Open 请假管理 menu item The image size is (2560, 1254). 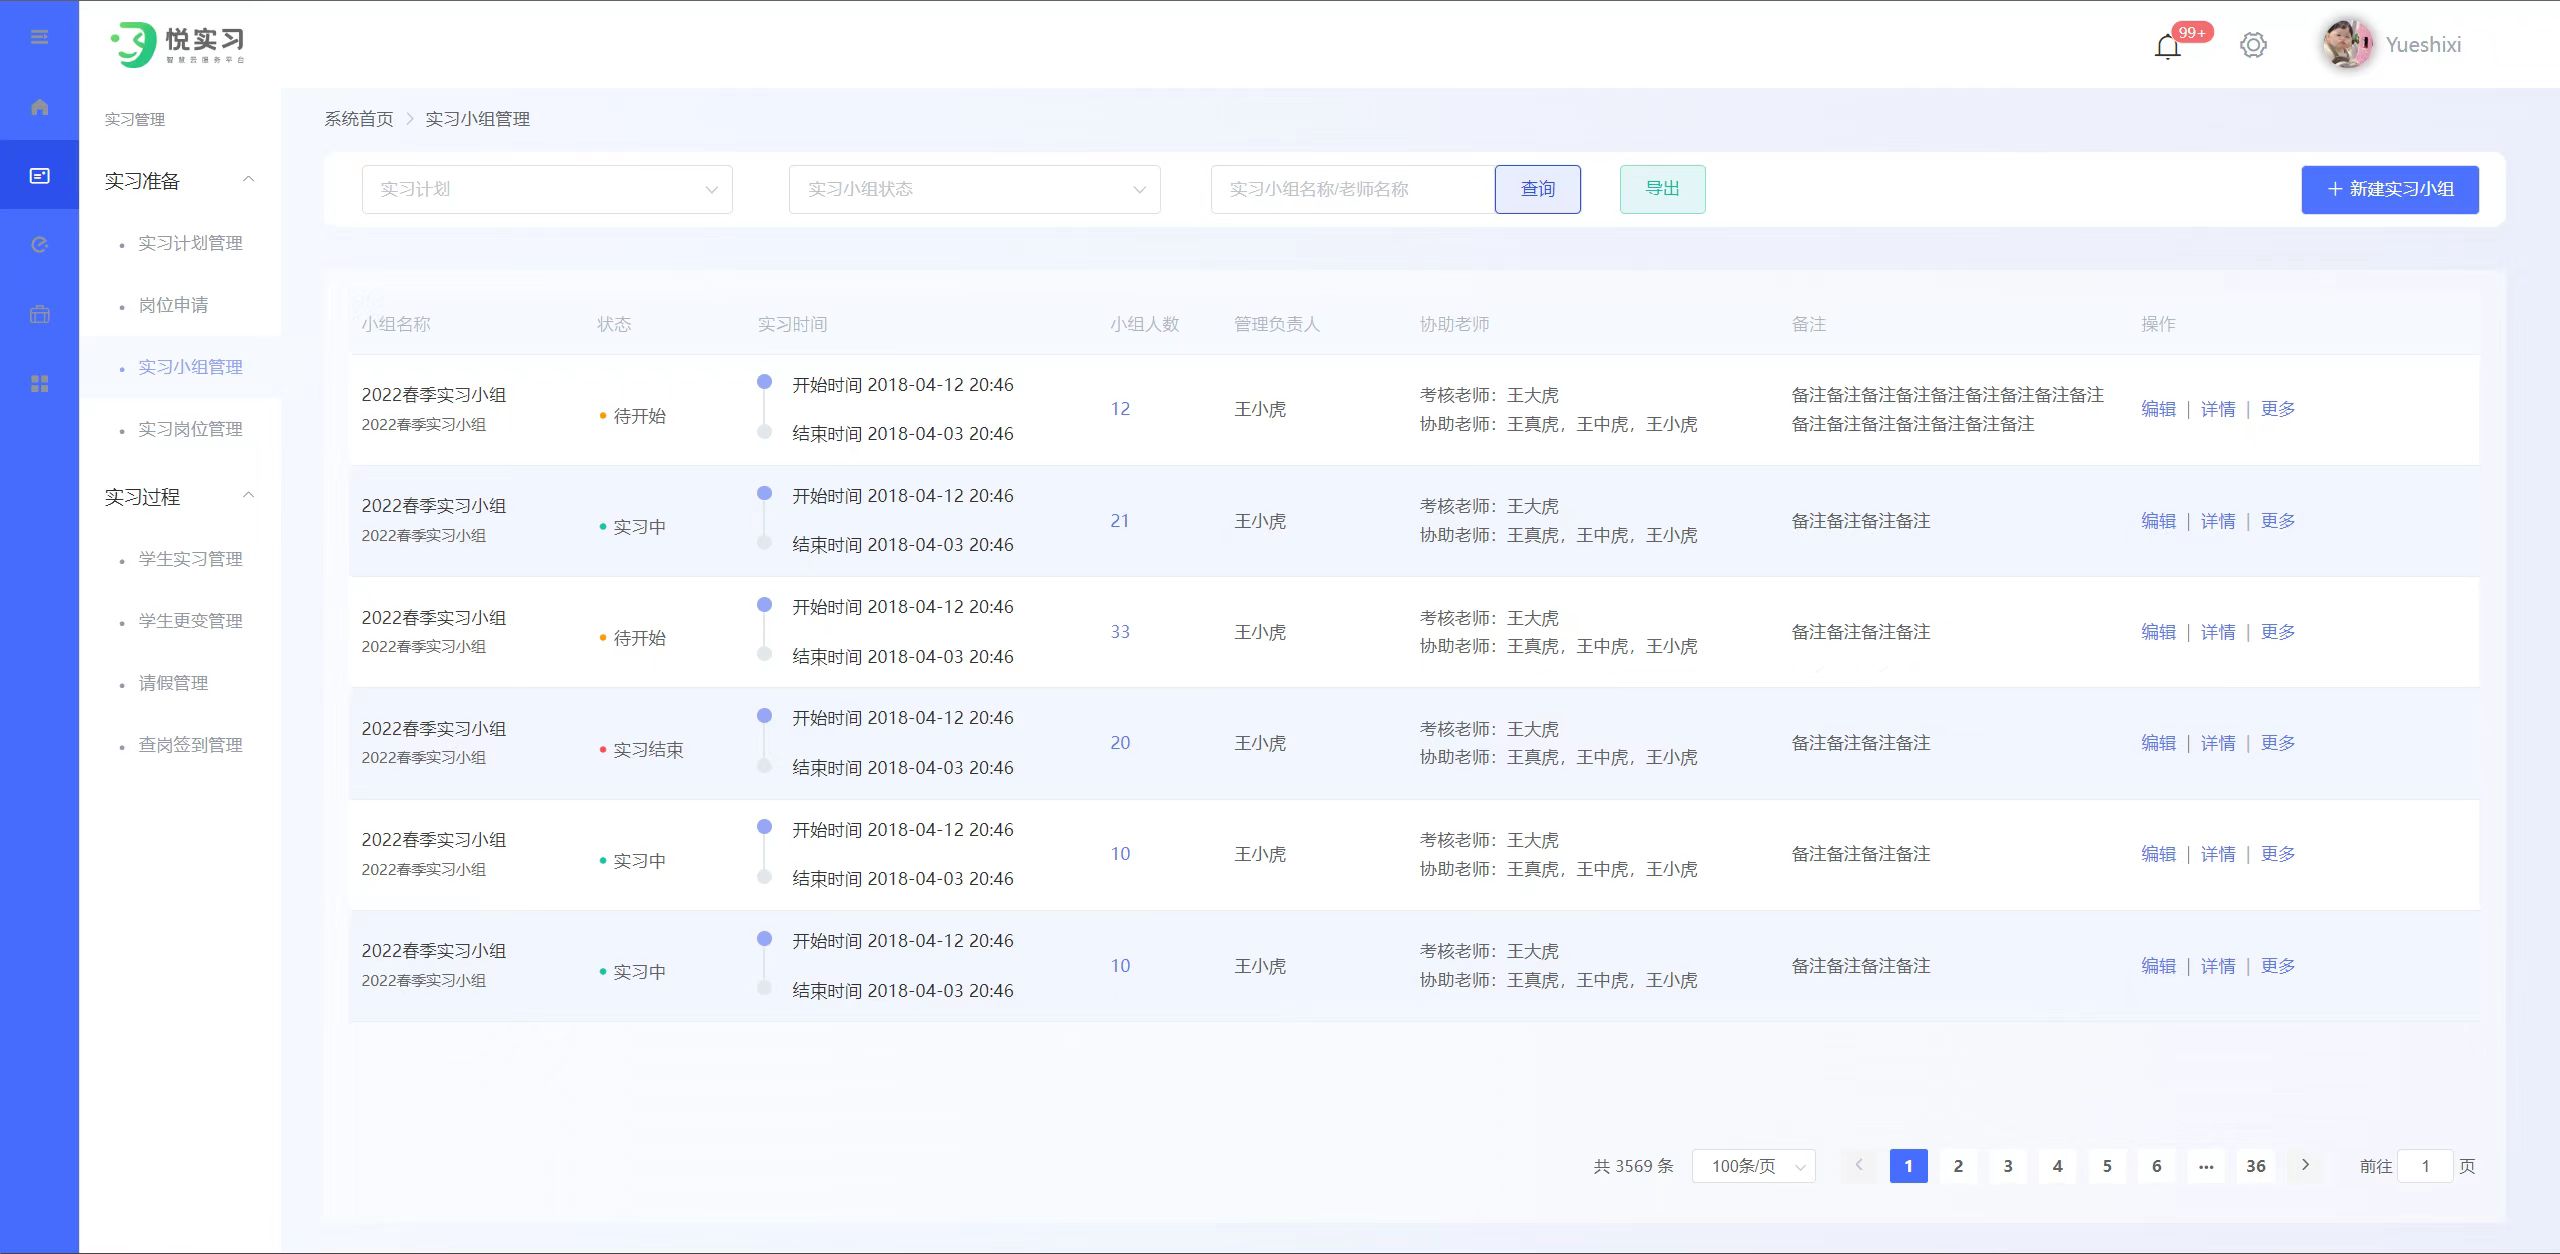tap(173, 683)
